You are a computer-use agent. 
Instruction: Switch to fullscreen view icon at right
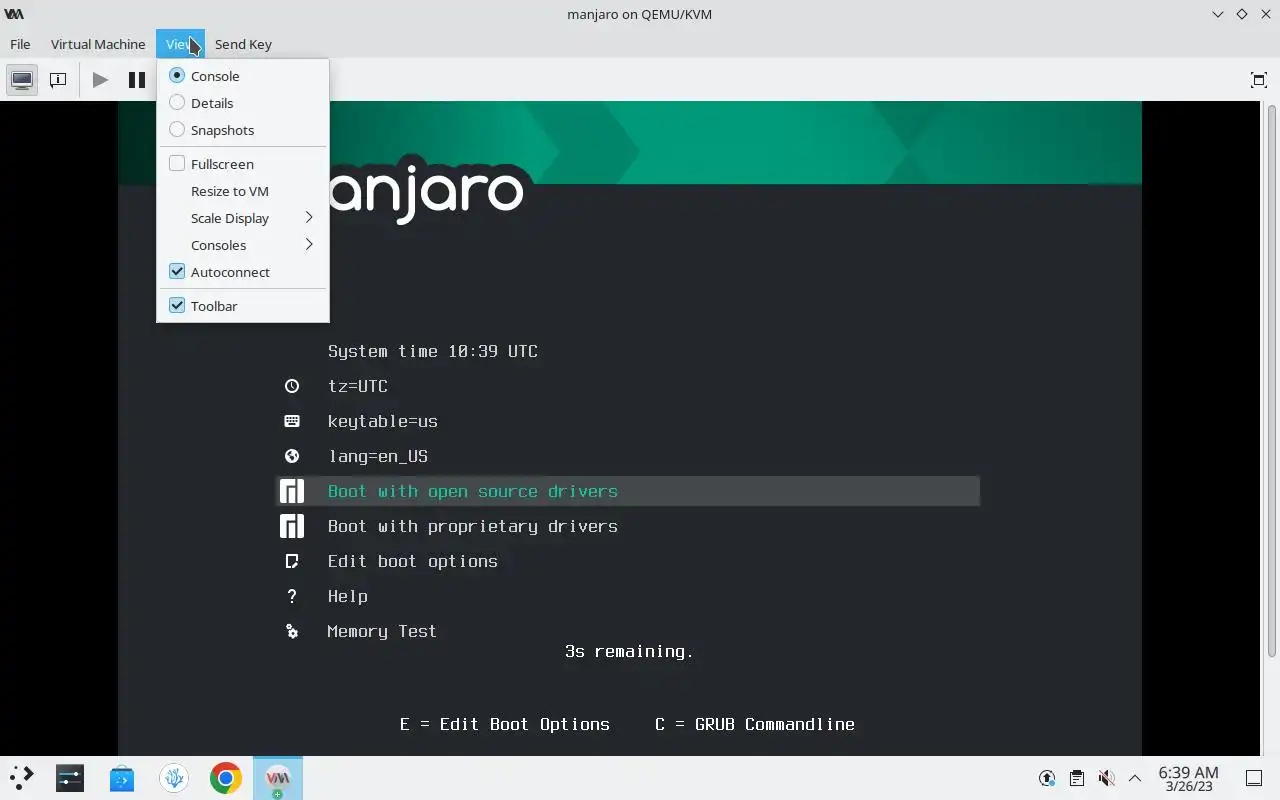pos(1259,80)
